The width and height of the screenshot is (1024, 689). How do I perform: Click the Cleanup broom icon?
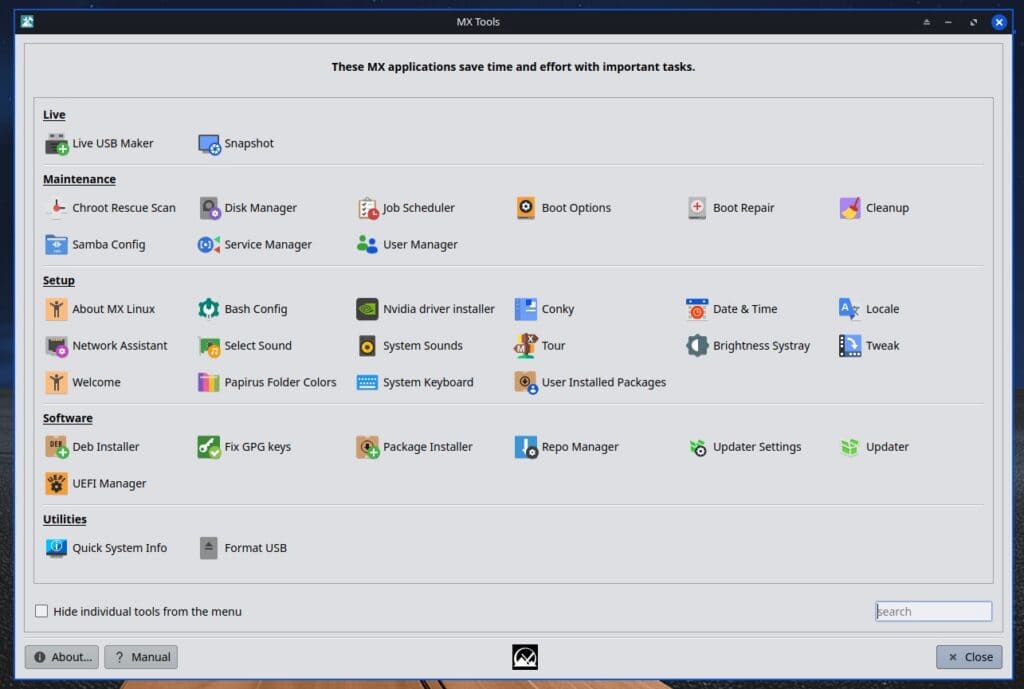(x=850, y=208)
